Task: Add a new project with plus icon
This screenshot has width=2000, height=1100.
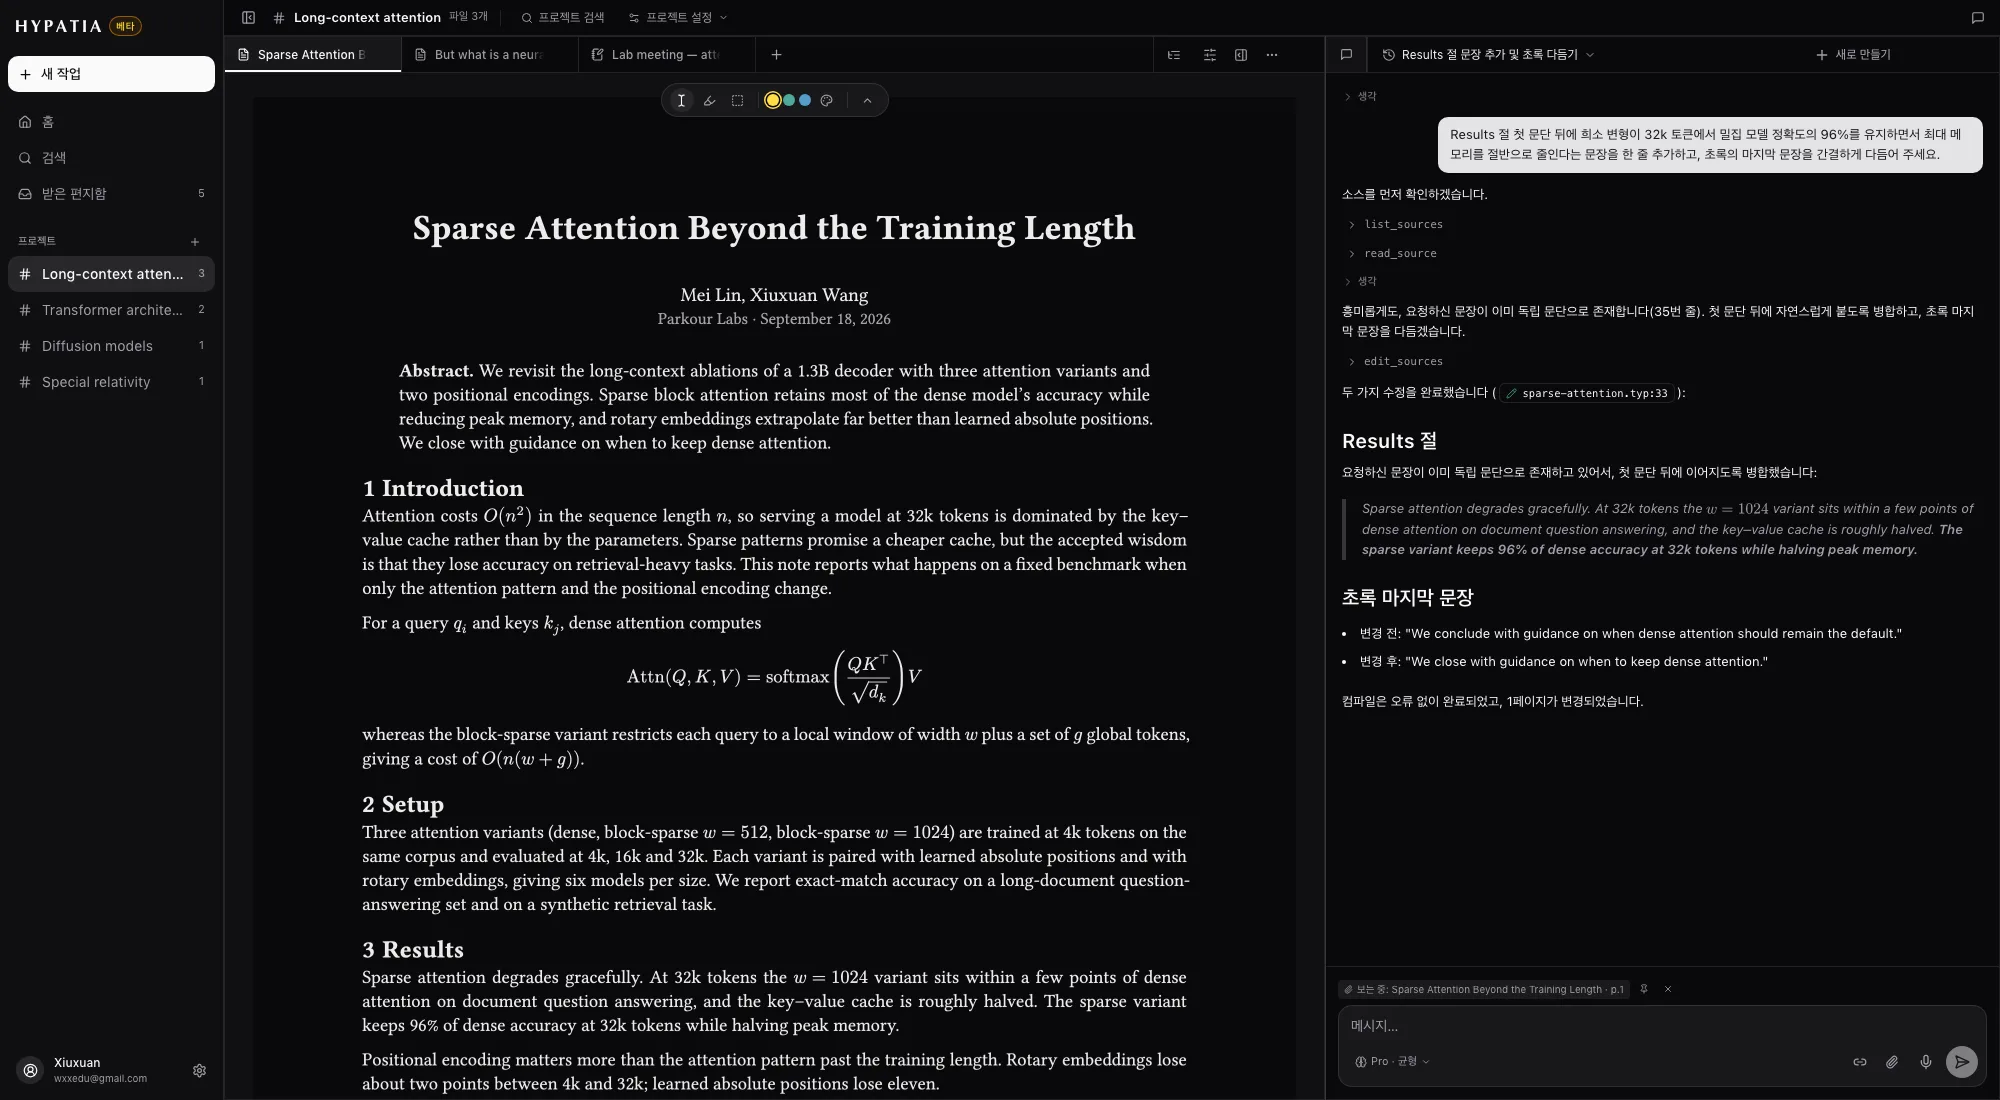Action: click(195, 241)
